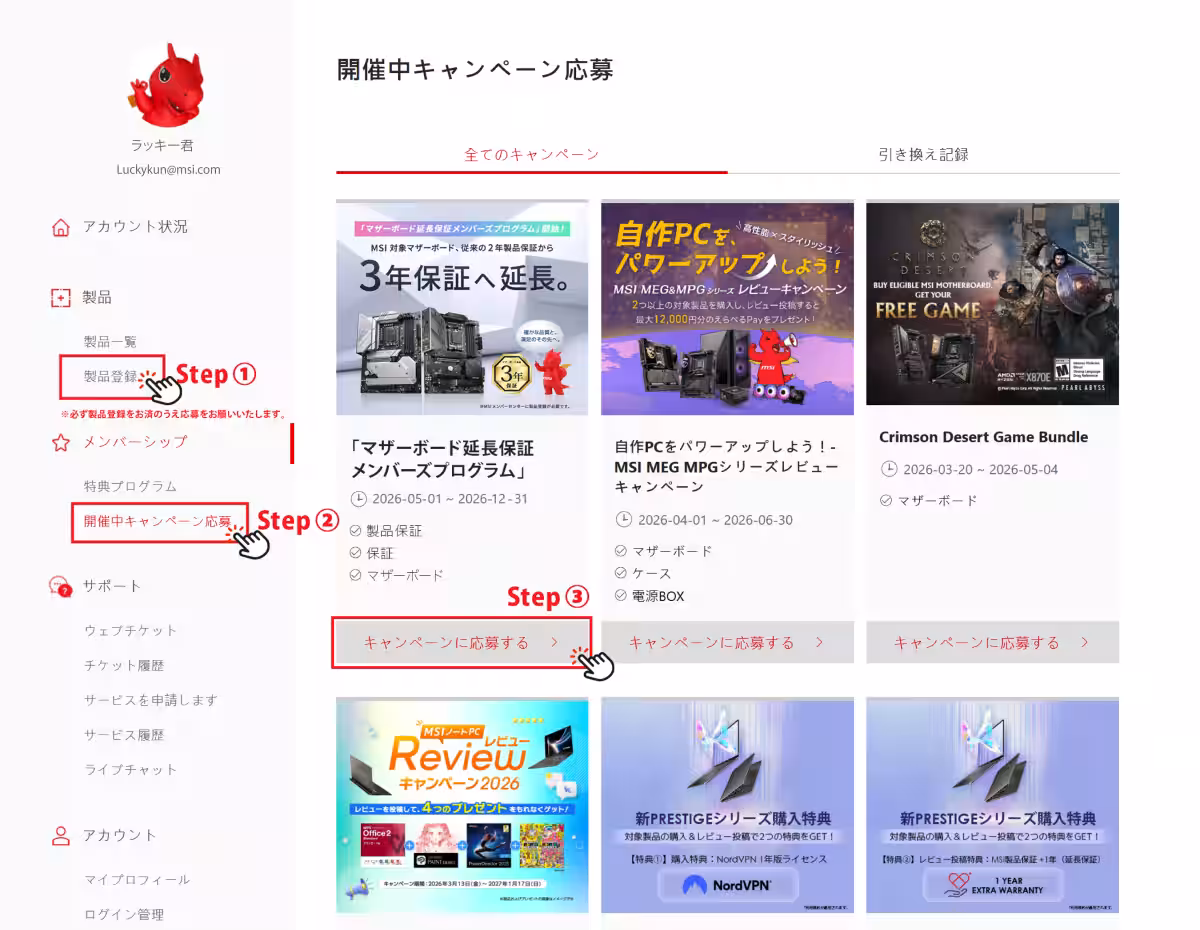Open the 3年保証へ延長 campaign banner image
Screen dimensions: 1200x930
tap(462, 308)
